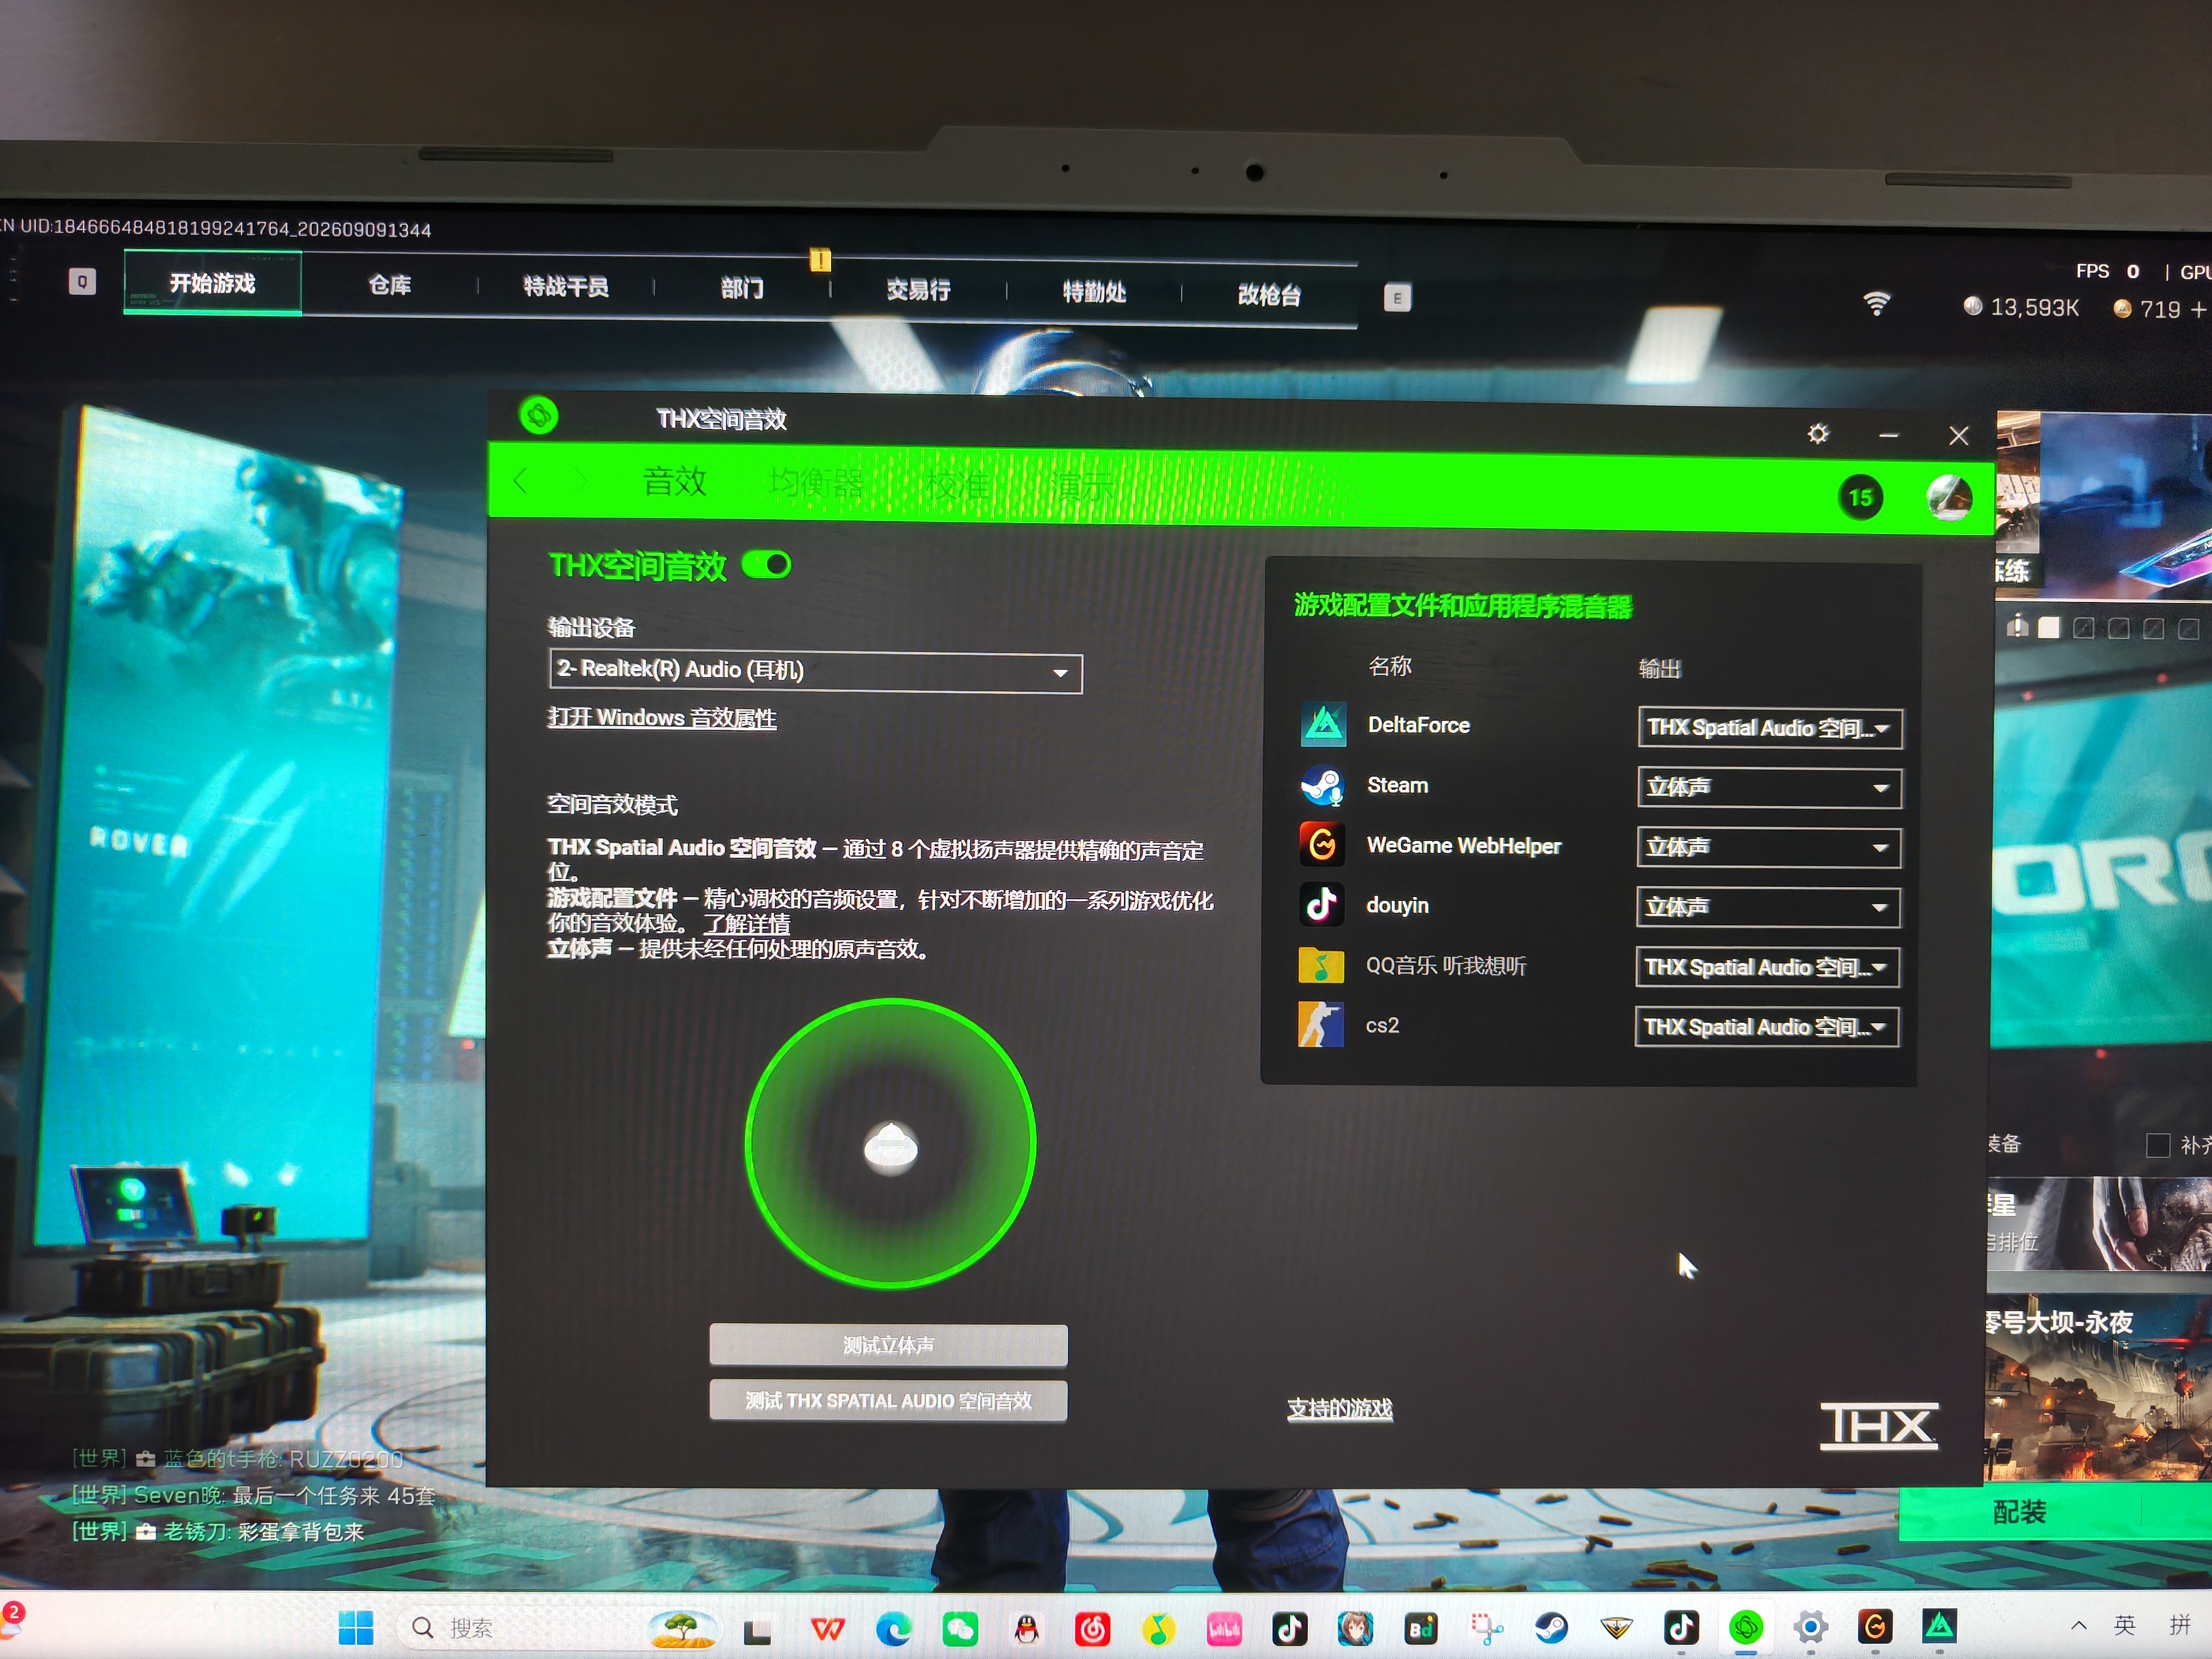Open the notification badge showing 15
The image size is (2212, 1659).
click(1860, 497)
